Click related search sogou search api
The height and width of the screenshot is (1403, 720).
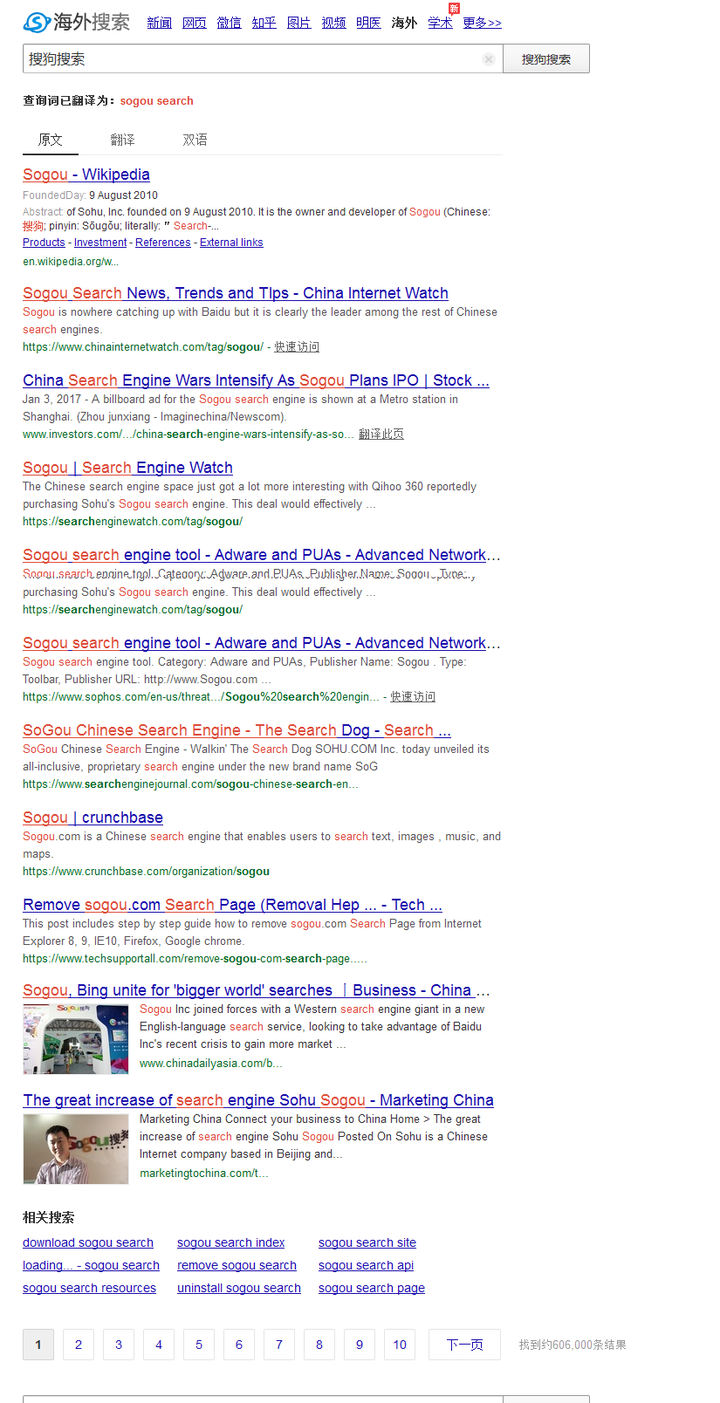click(x=366, y=1265)
